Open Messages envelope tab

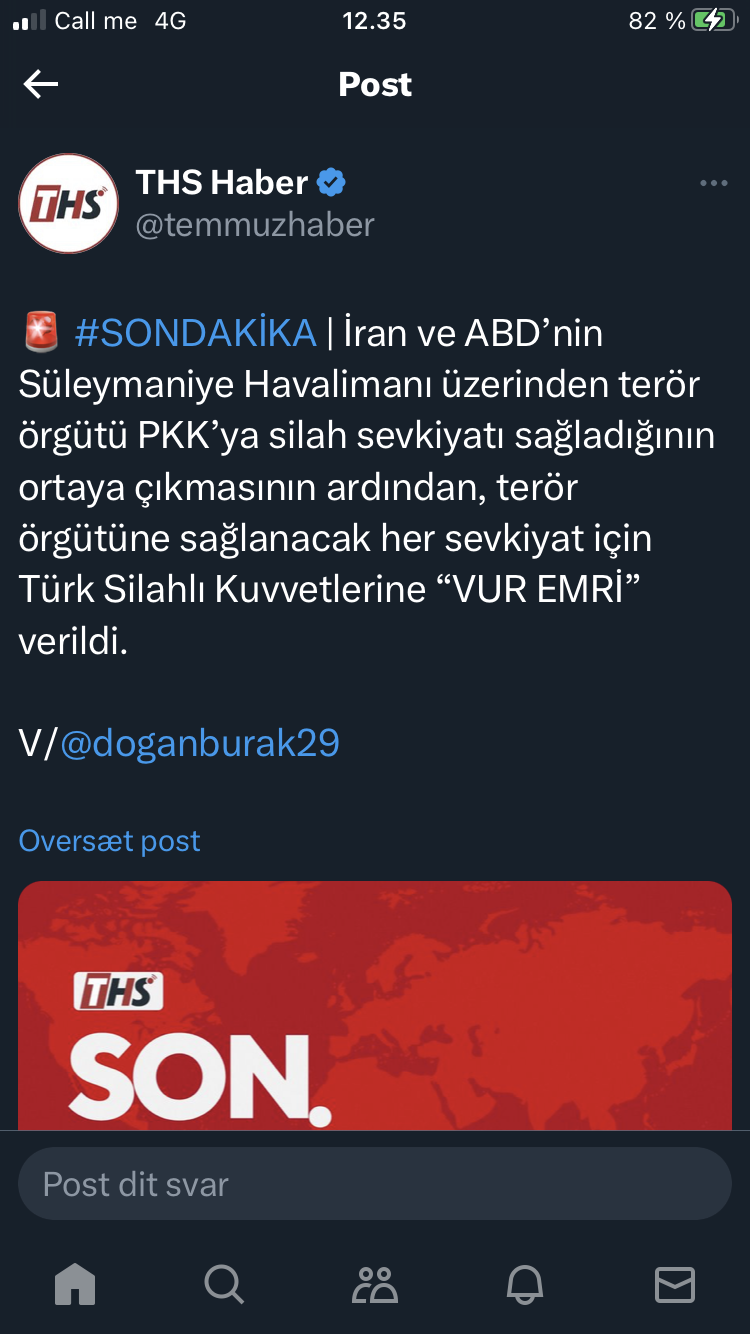point(674,1284)
